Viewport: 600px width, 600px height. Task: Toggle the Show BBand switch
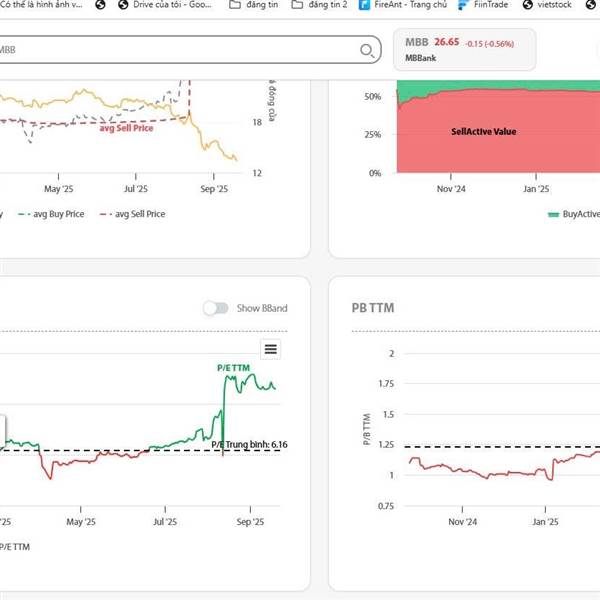coord(215,308)
